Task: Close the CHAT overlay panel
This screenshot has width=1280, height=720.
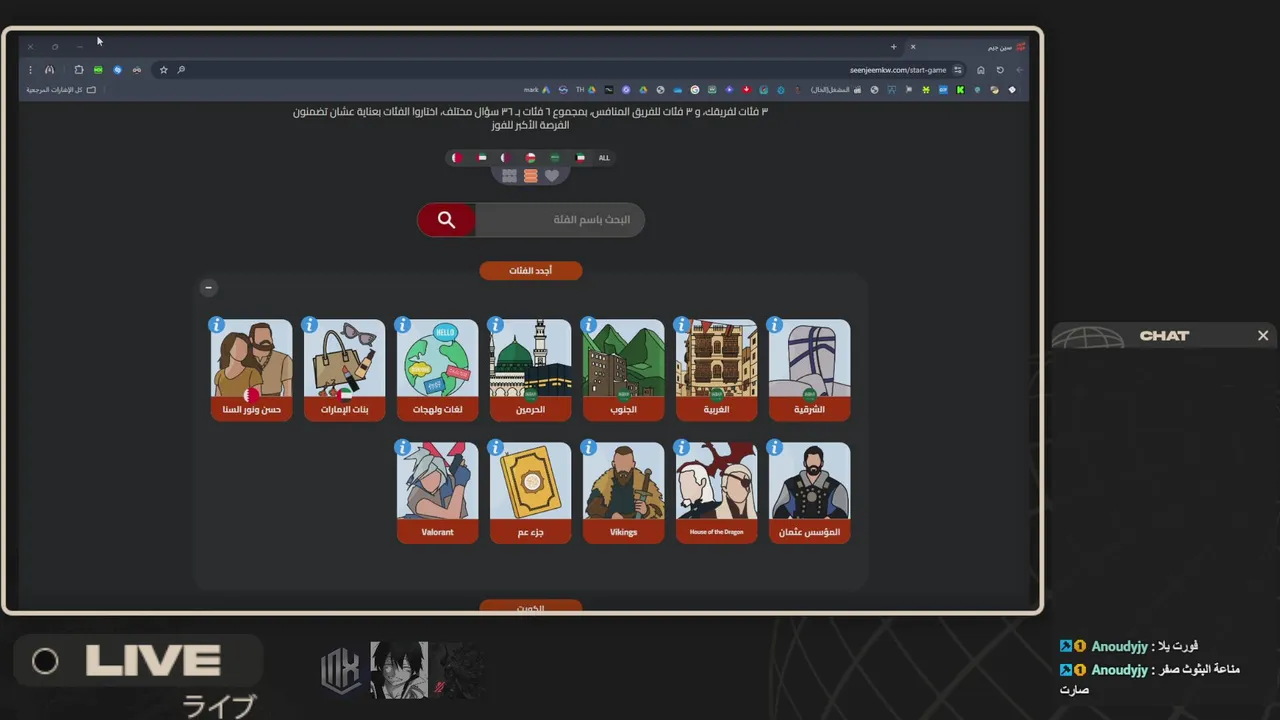Action: click(1263, 336)
